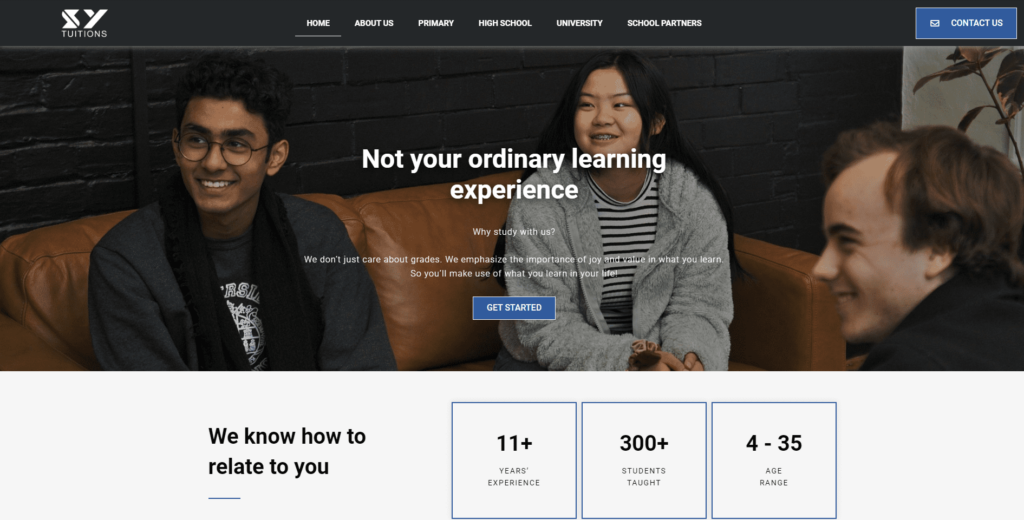Click the hero headline 'Not your ordinary learning experience'

coord(514,174)
